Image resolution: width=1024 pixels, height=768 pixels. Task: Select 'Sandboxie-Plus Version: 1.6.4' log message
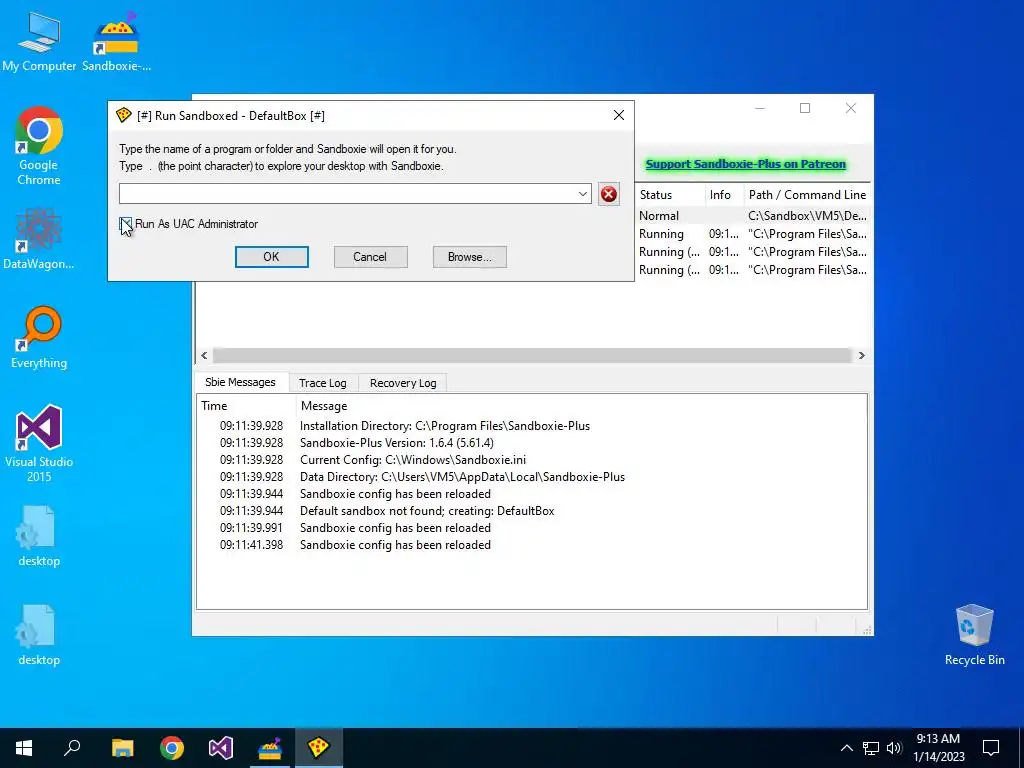tap(396, 443)
